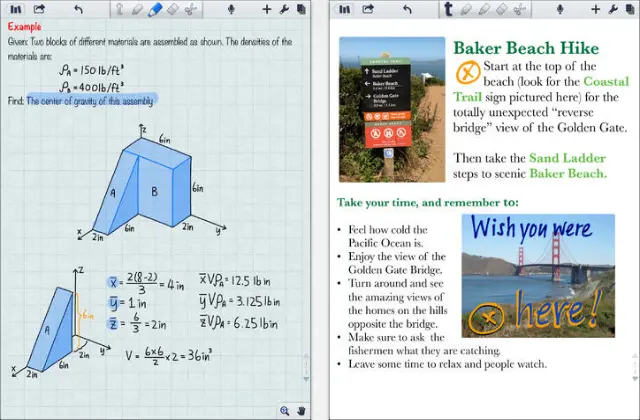Undo the last action in the math note
This screenshot has height=420, width=640.
point(79,9)
